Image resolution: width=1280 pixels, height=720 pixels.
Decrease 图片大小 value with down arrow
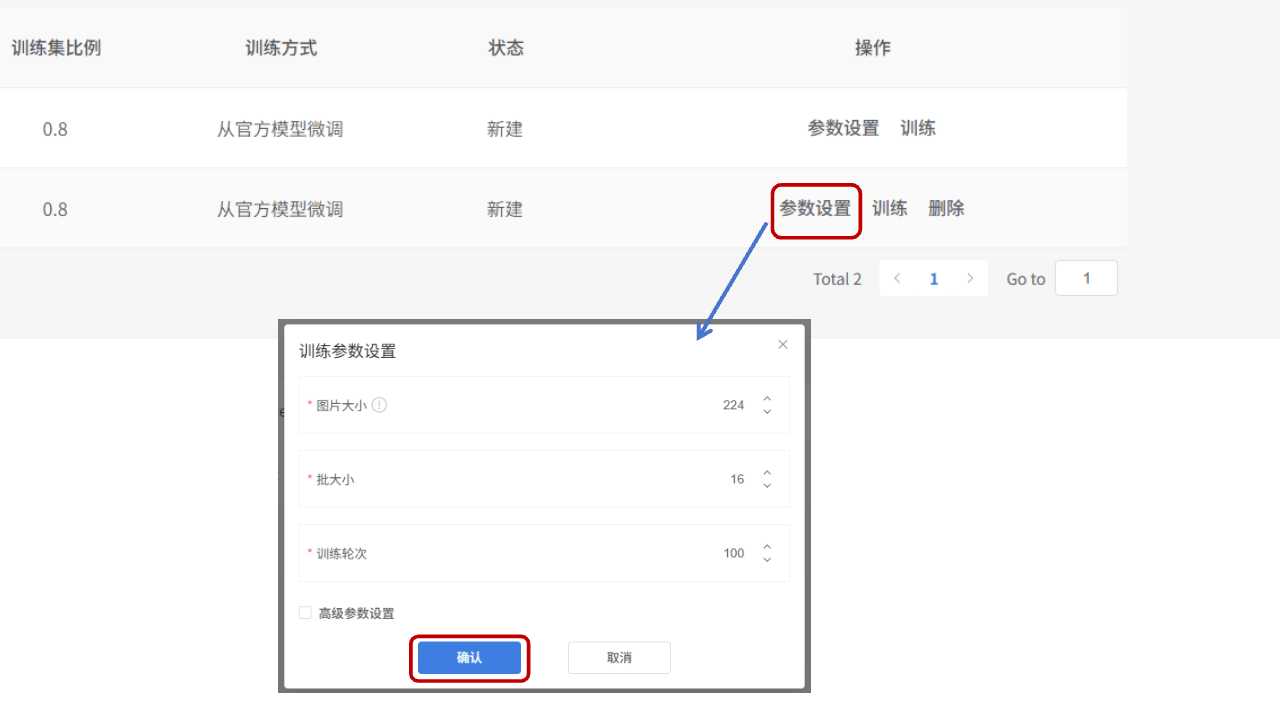pyautogui.click(x=767, y=412)
